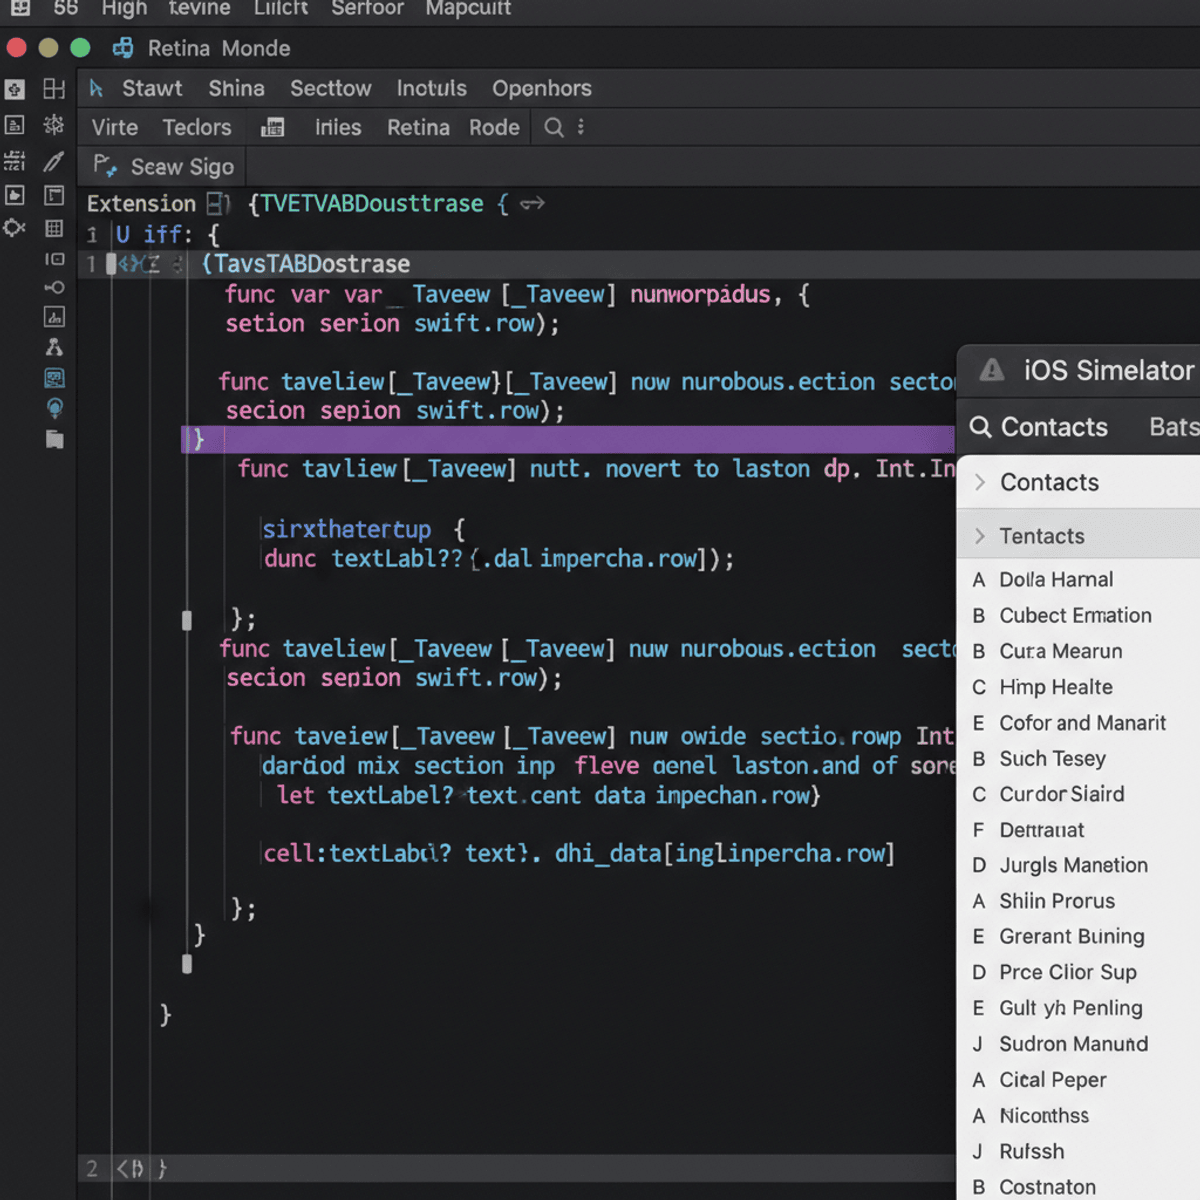Select the arrow pointer tool above Stawt
Image resolution: width=1200 pixels, height=1200 pixels.
click(x=97, y=88)
